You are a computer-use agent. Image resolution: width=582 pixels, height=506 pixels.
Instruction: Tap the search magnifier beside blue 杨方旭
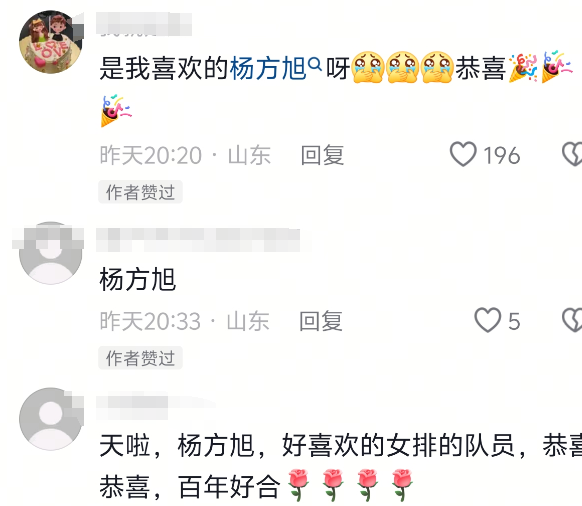(315, 65)
